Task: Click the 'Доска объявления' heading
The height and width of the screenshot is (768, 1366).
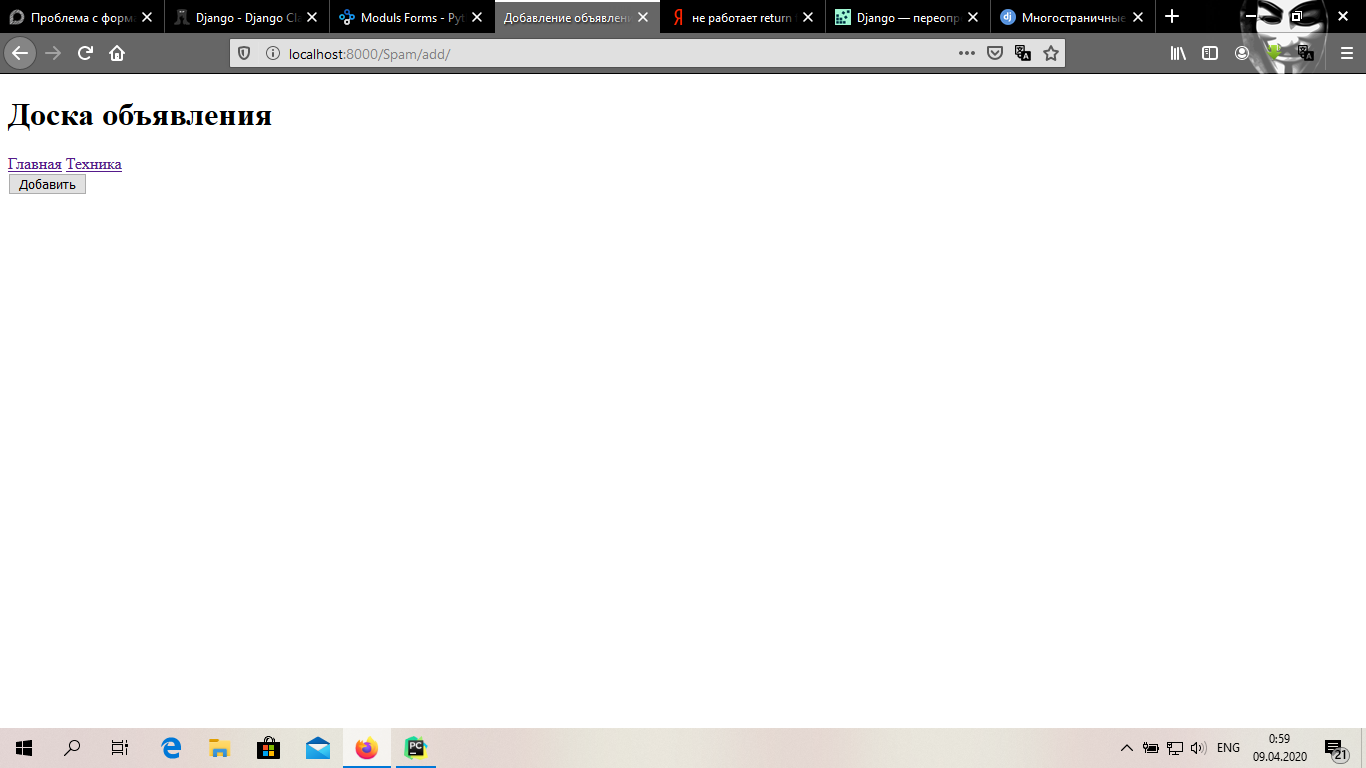Action: coord(140,115)
